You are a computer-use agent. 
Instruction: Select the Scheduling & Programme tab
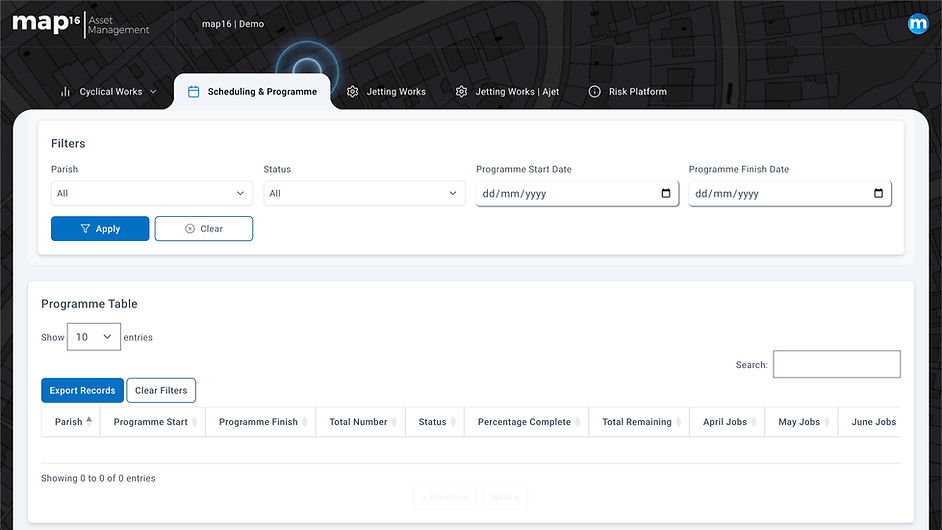pyautogui.click(x=252, y=91)
